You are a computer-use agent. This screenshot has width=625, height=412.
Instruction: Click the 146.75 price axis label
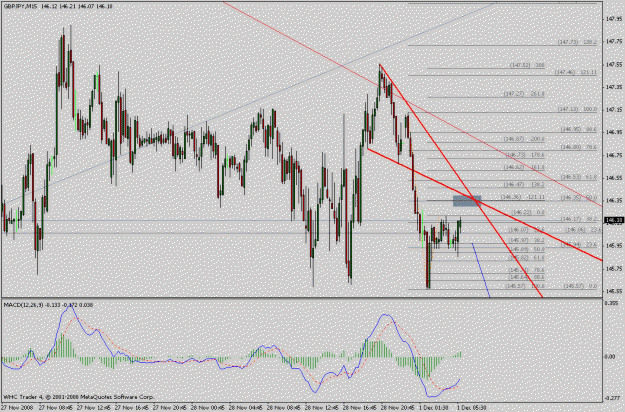(614, 155)
